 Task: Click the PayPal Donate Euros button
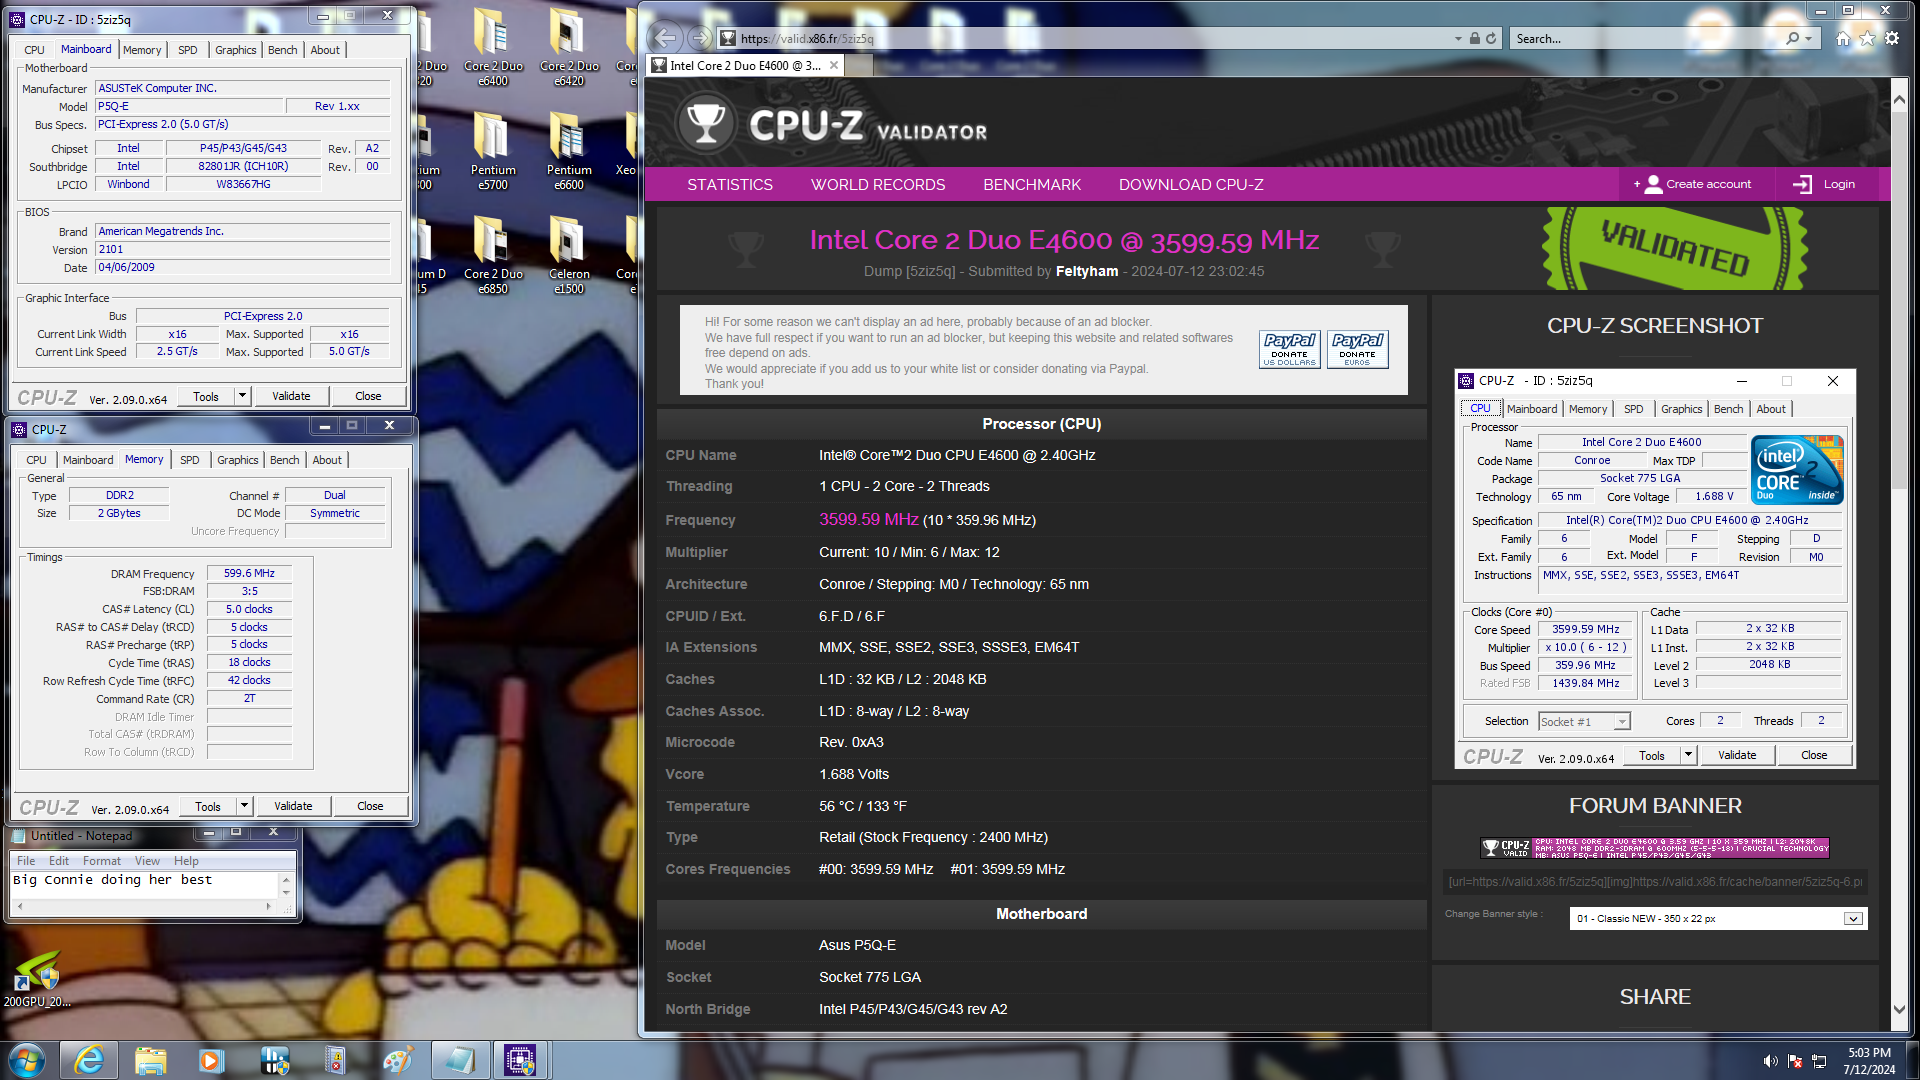[1357, 350]
